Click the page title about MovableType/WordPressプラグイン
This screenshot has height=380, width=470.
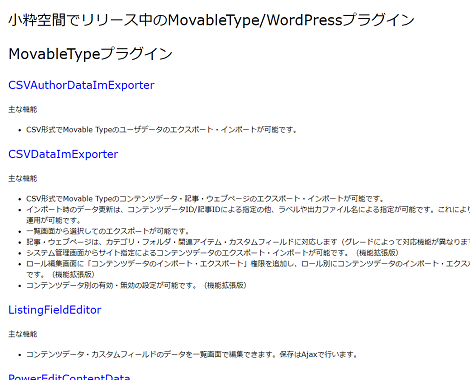click(x=211, y=20)
